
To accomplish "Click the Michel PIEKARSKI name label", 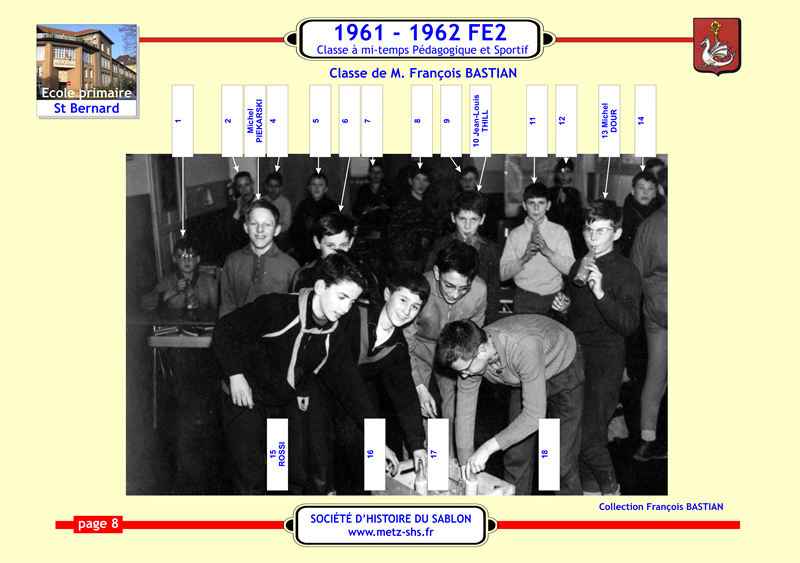I will 255,121.
